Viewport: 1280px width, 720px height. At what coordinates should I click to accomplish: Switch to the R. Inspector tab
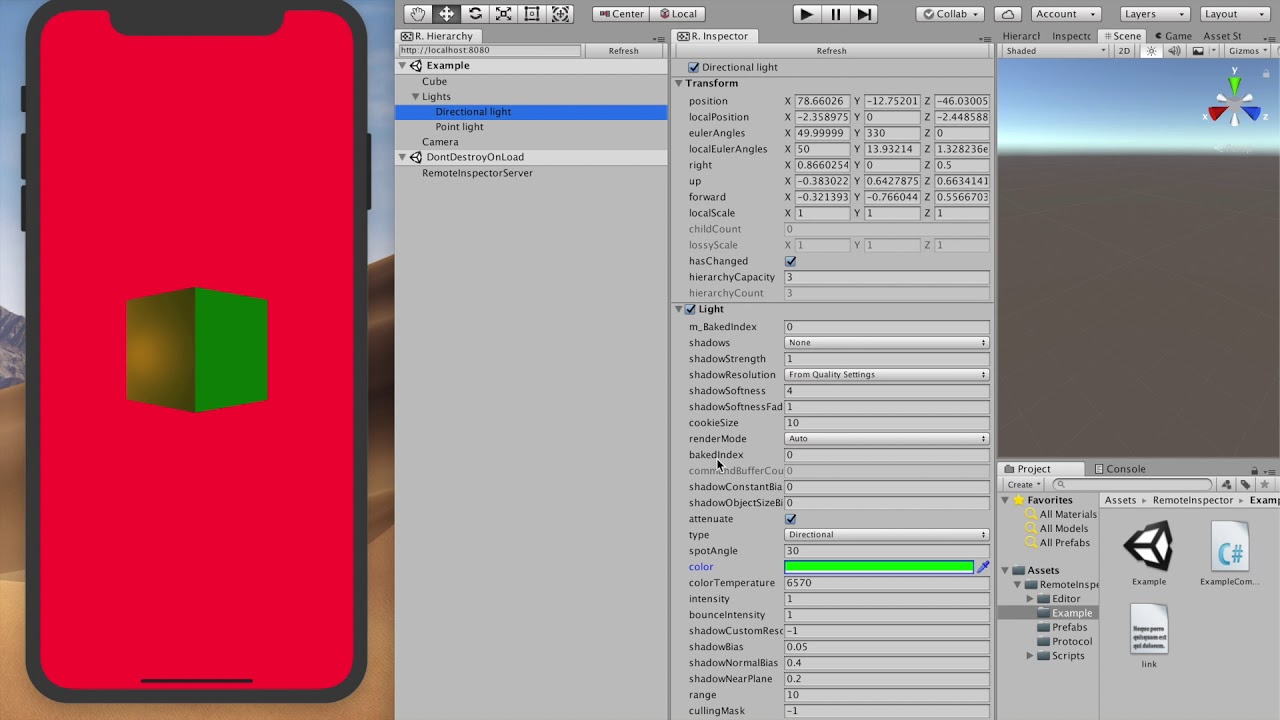tap(712, 36)
